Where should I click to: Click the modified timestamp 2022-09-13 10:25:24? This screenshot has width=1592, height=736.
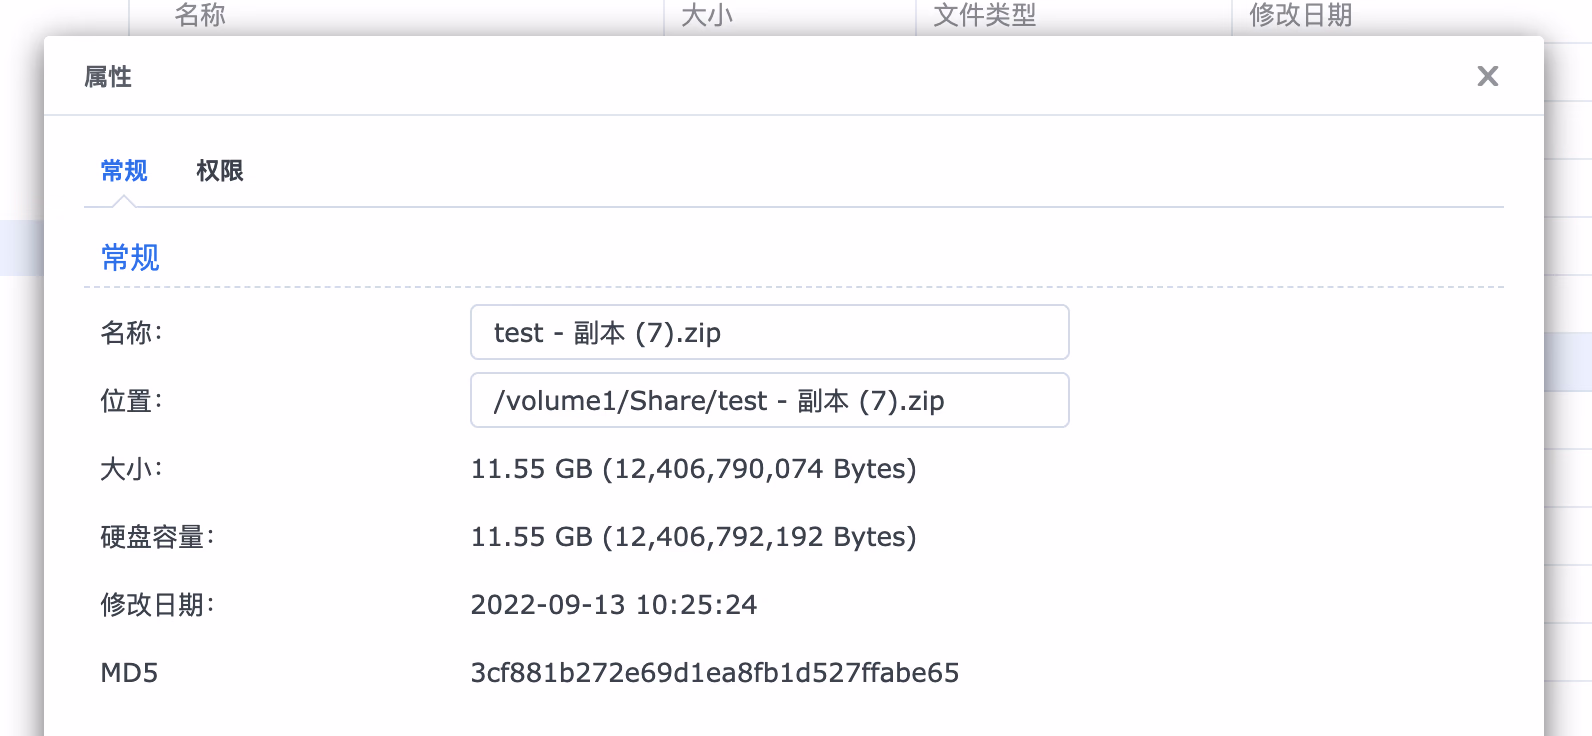tap(613, 604)
